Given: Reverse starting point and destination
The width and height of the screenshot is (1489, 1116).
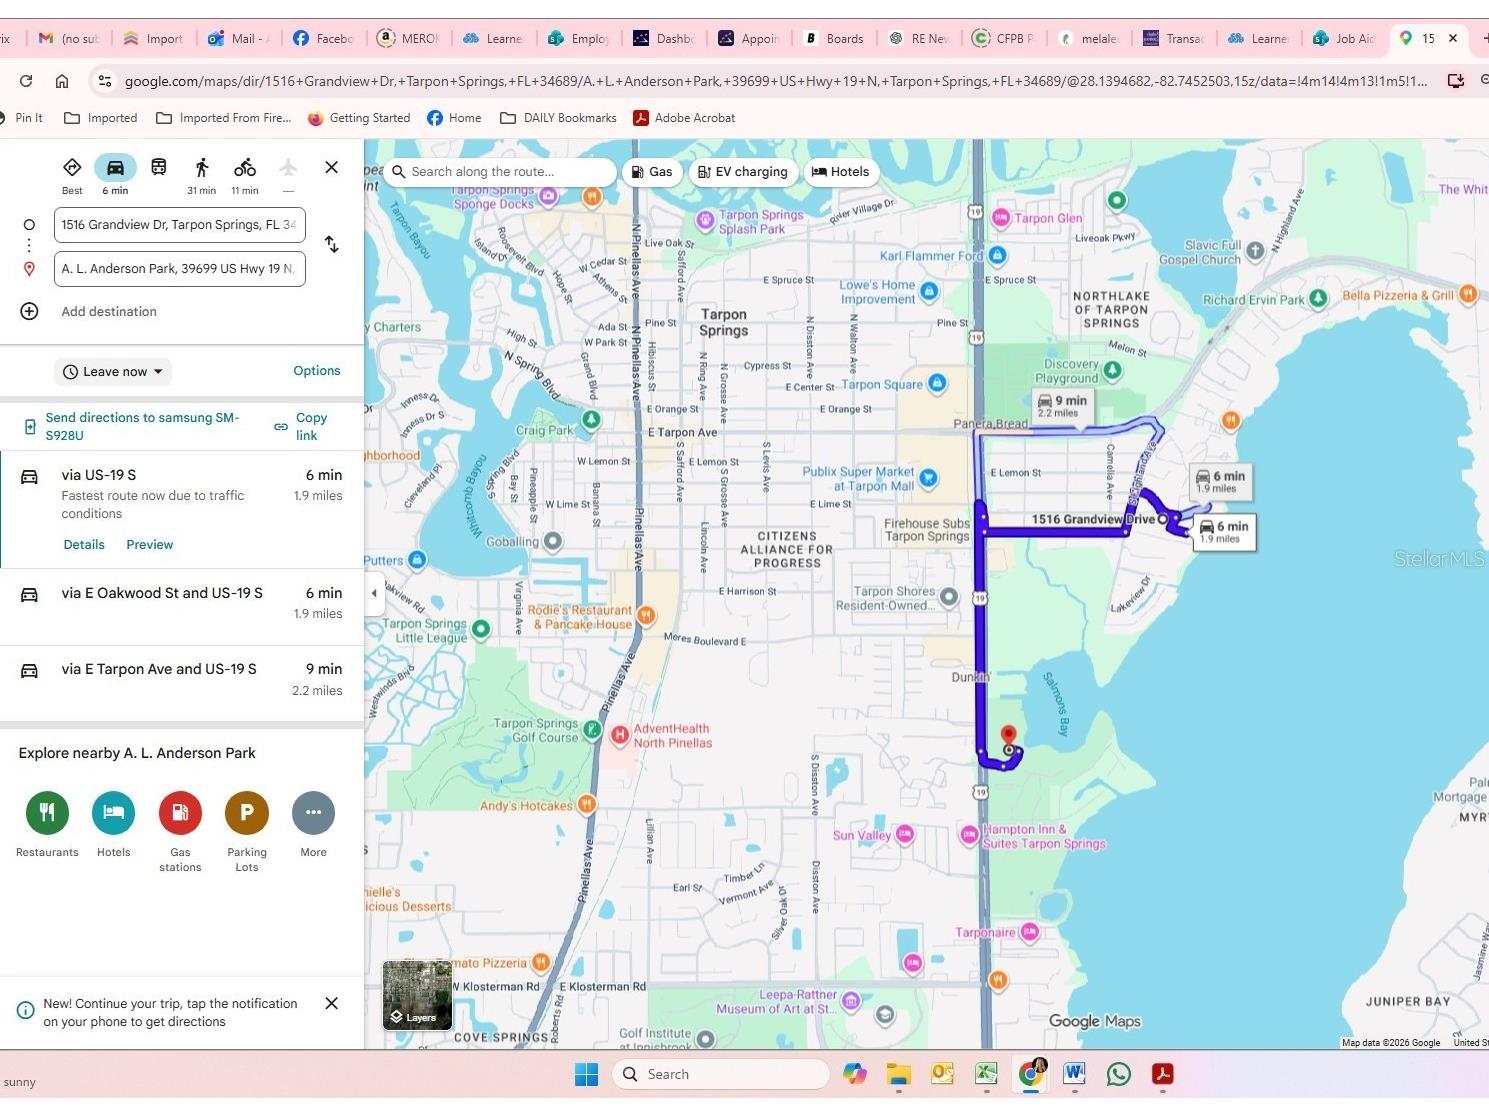Looking at the screenshot, I should click(332, 245).
